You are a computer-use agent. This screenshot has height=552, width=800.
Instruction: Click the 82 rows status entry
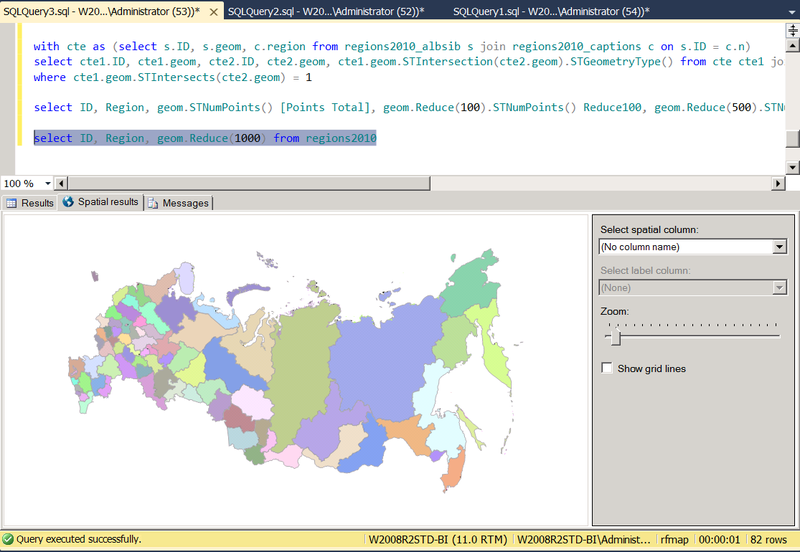(x=768, y=539)
